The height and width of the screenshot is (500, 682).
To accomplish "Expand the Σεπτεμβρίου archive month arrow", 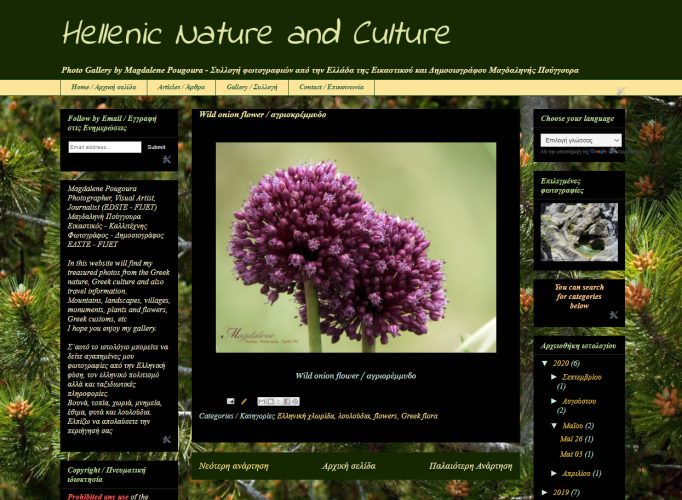I will (554, 377).
